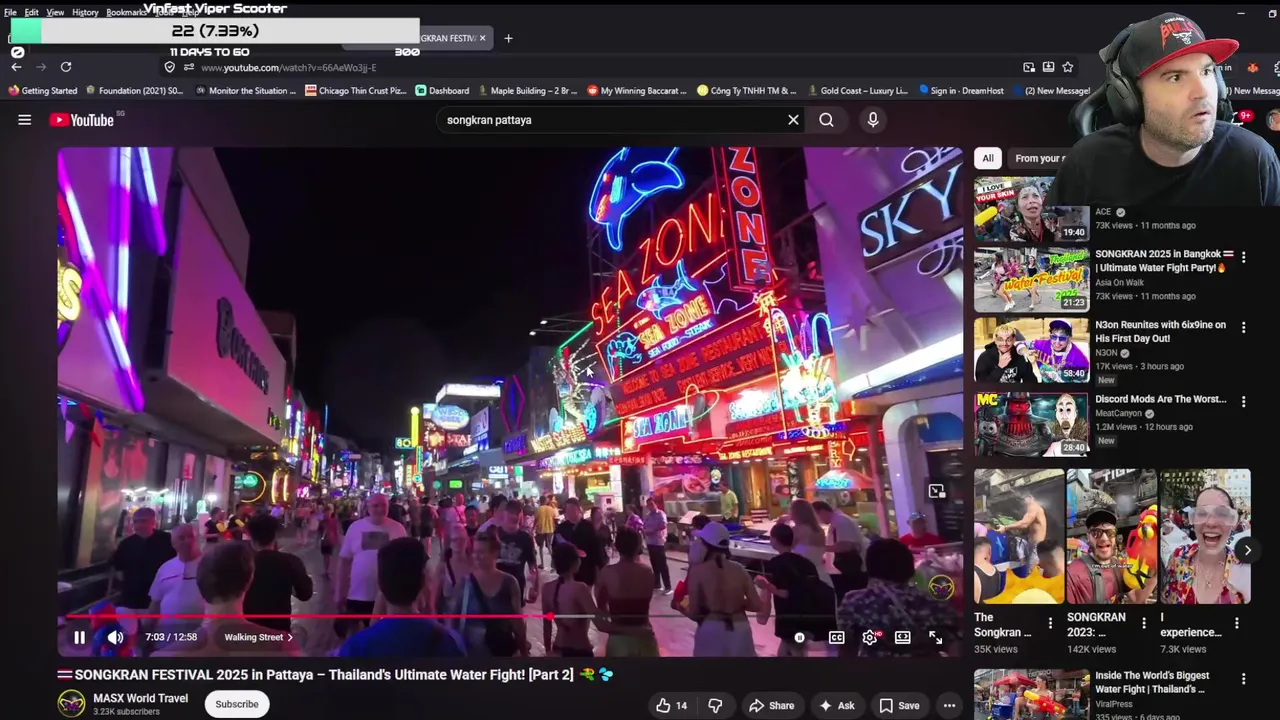Open Foundation (2021) bookmark

click(x=134, y=90)
